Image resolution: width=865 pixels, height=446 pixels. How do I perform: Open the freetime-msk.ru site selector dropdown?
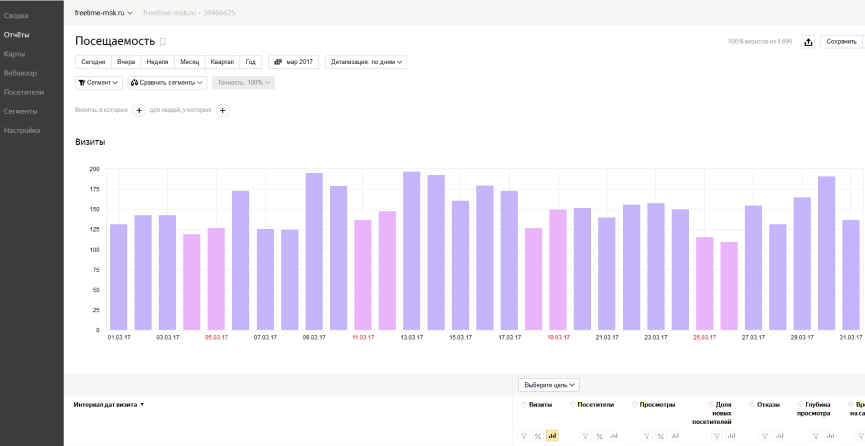(104, 13)
